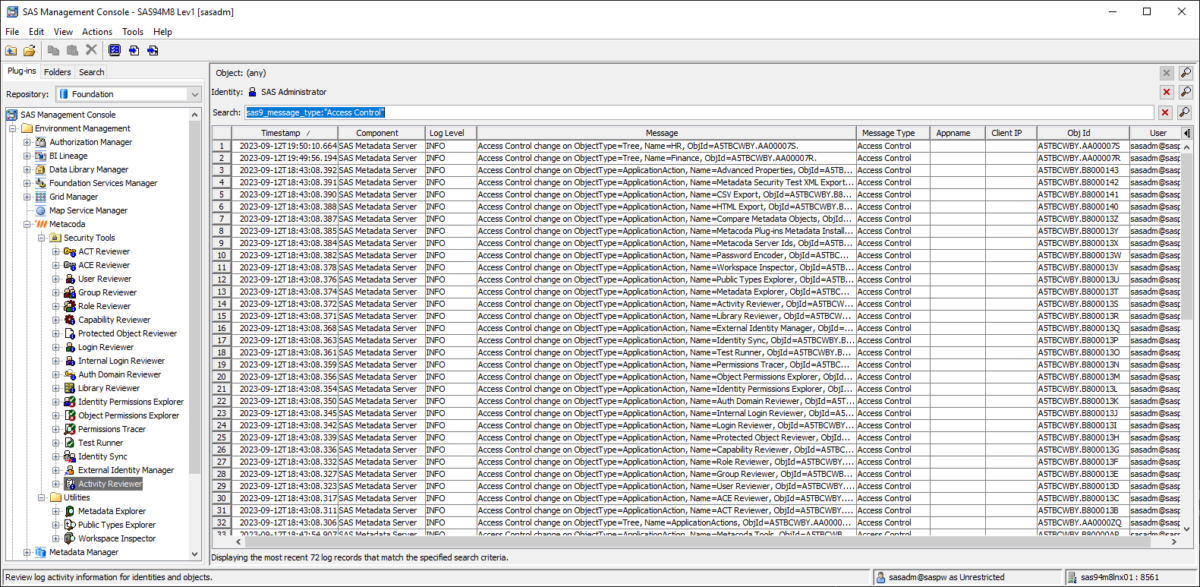Click the Log Level column header
Image resolution: width=1200 pixels, height=587 pixels.
pyautogui.click(x=446, y=133)
